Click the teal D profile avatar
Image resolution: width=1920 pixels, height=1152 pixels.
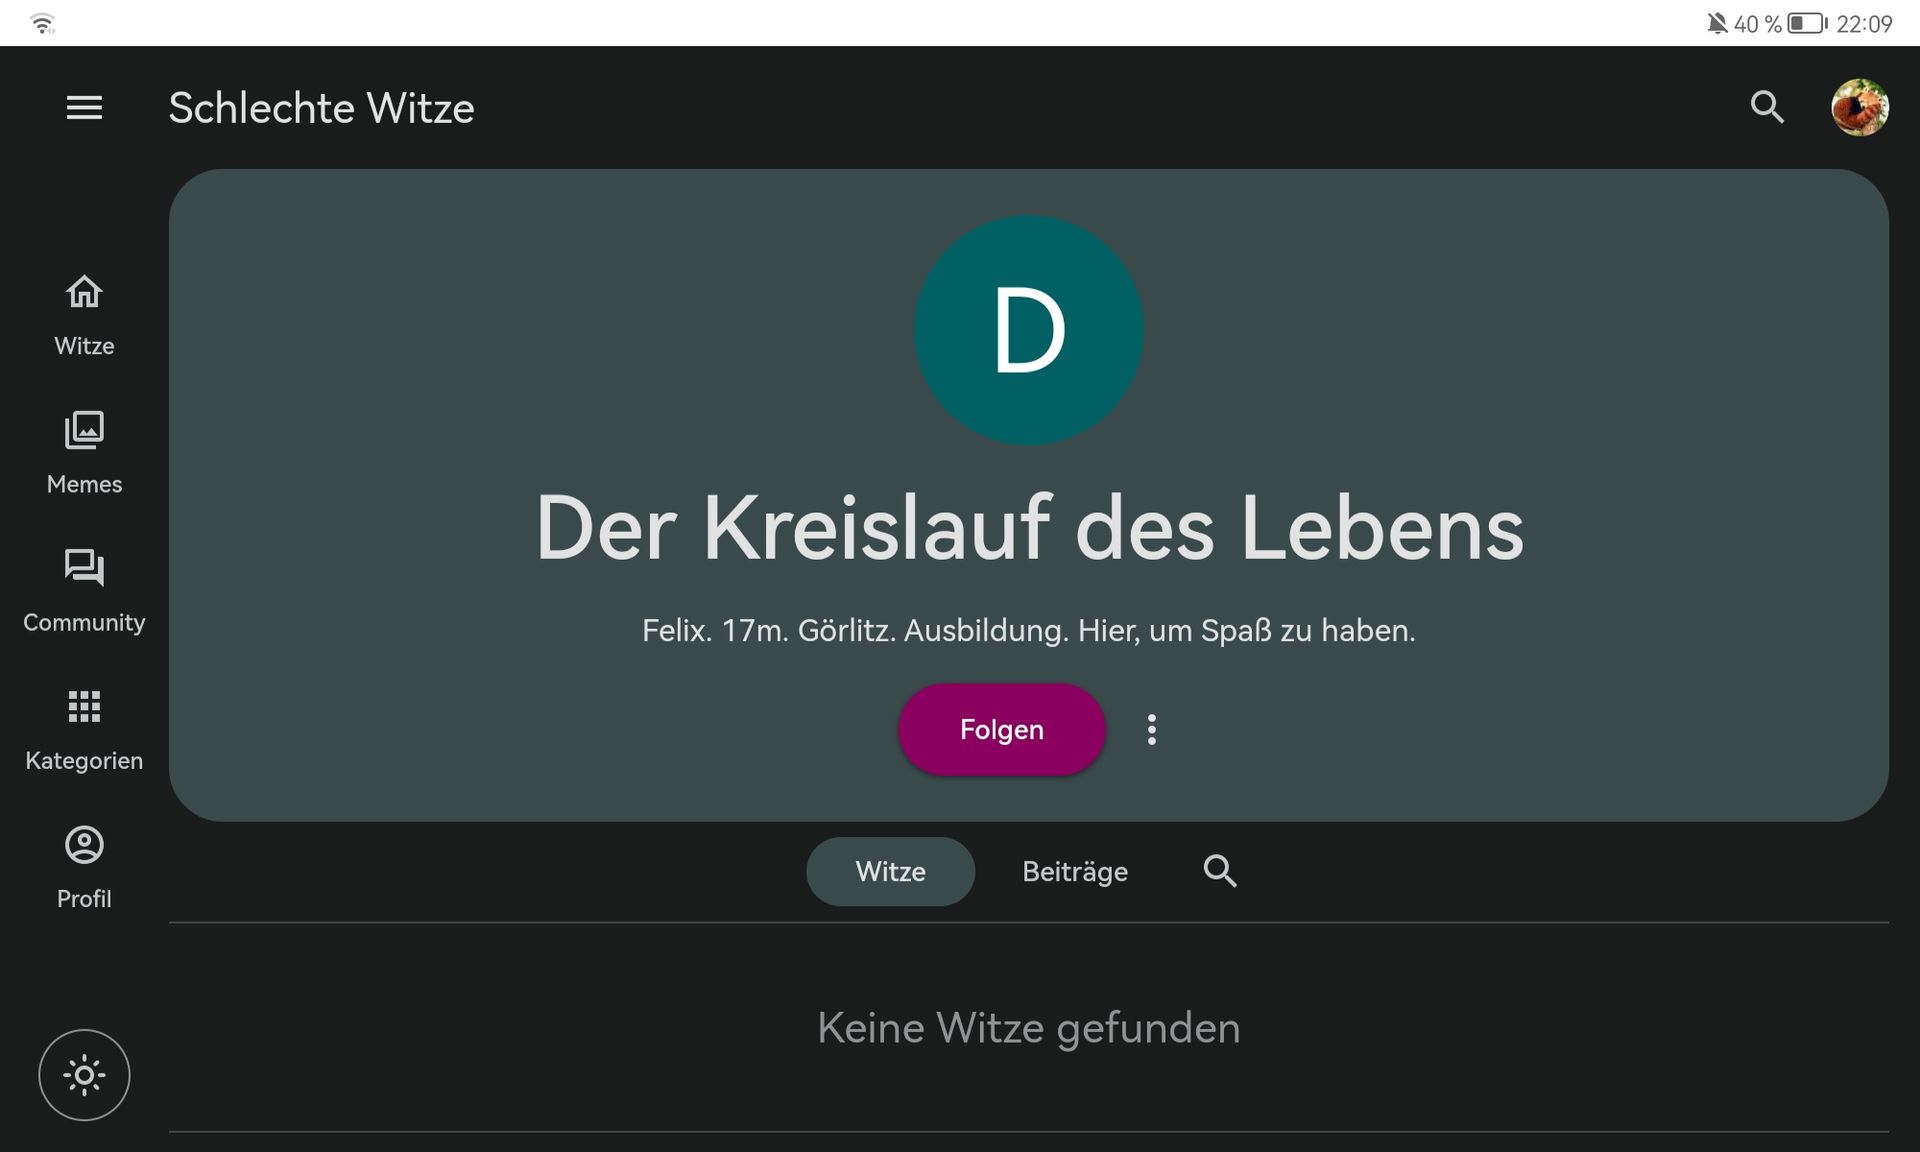click(1028, 330)
